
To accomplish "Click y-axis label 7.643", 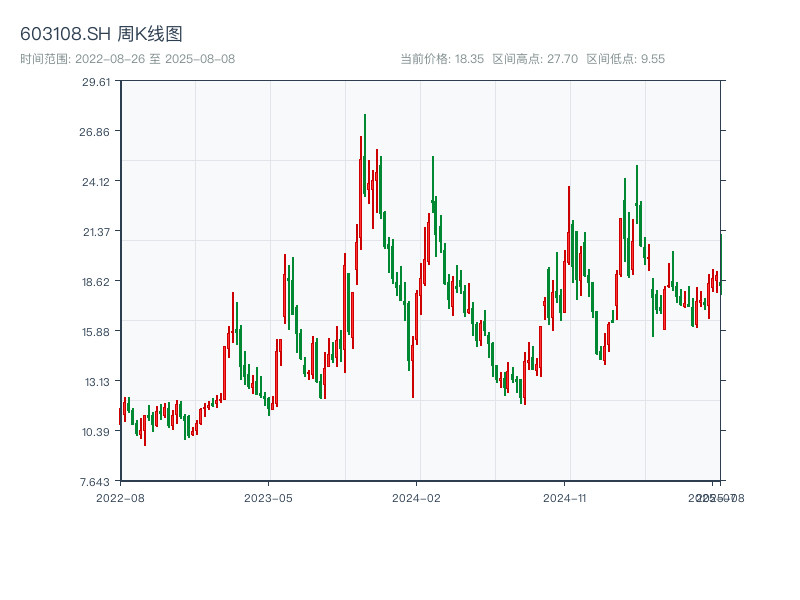I will 95,482.
